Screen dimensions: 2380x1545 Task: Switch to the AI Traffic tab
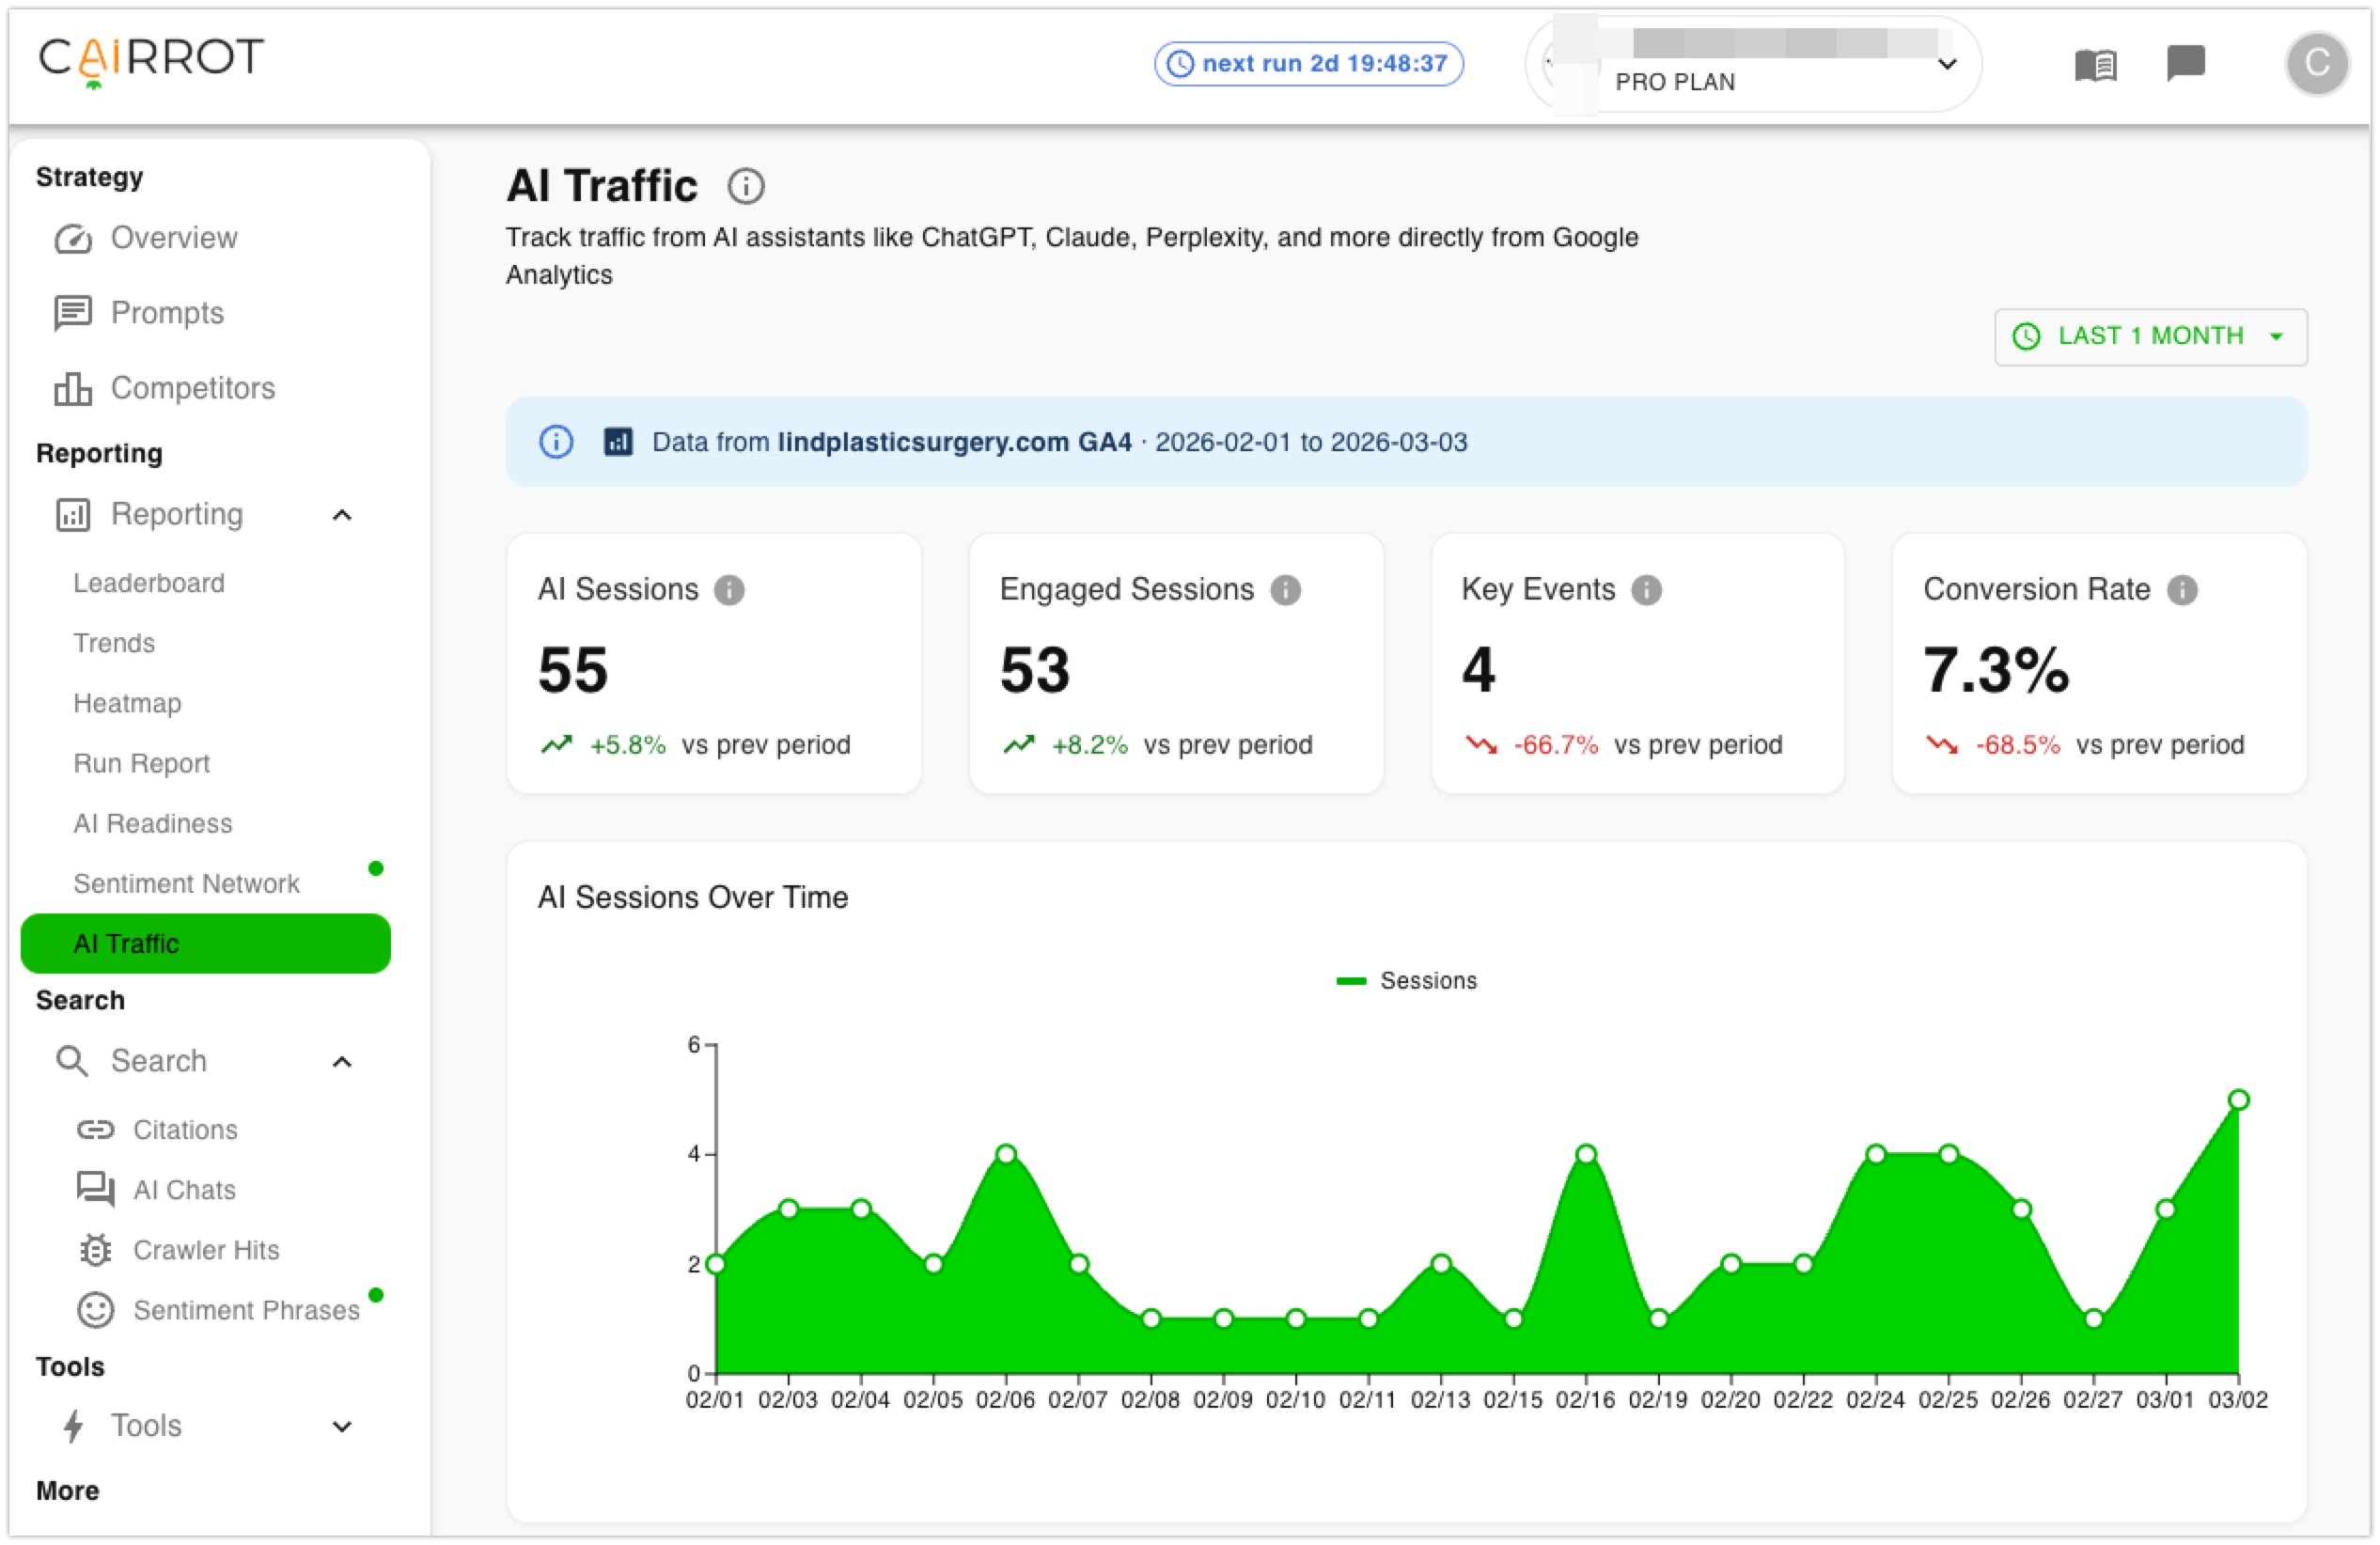(128, 943)
